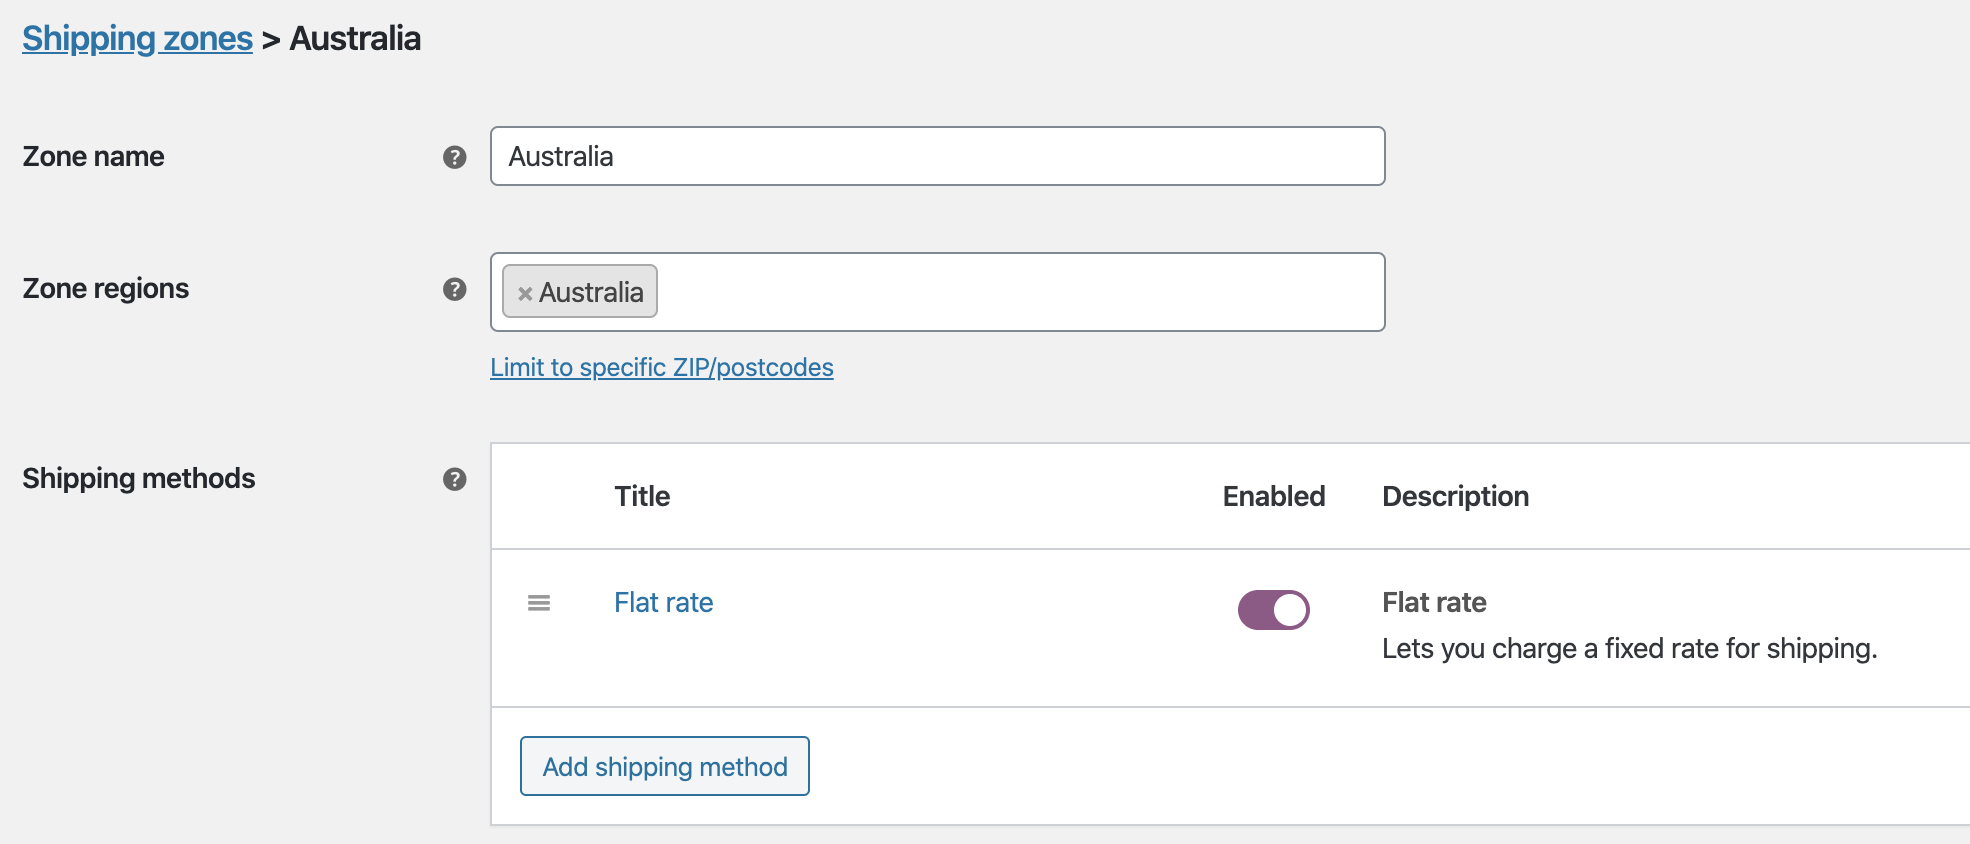Click the bold Flat rate description heading

[1434, 602]
